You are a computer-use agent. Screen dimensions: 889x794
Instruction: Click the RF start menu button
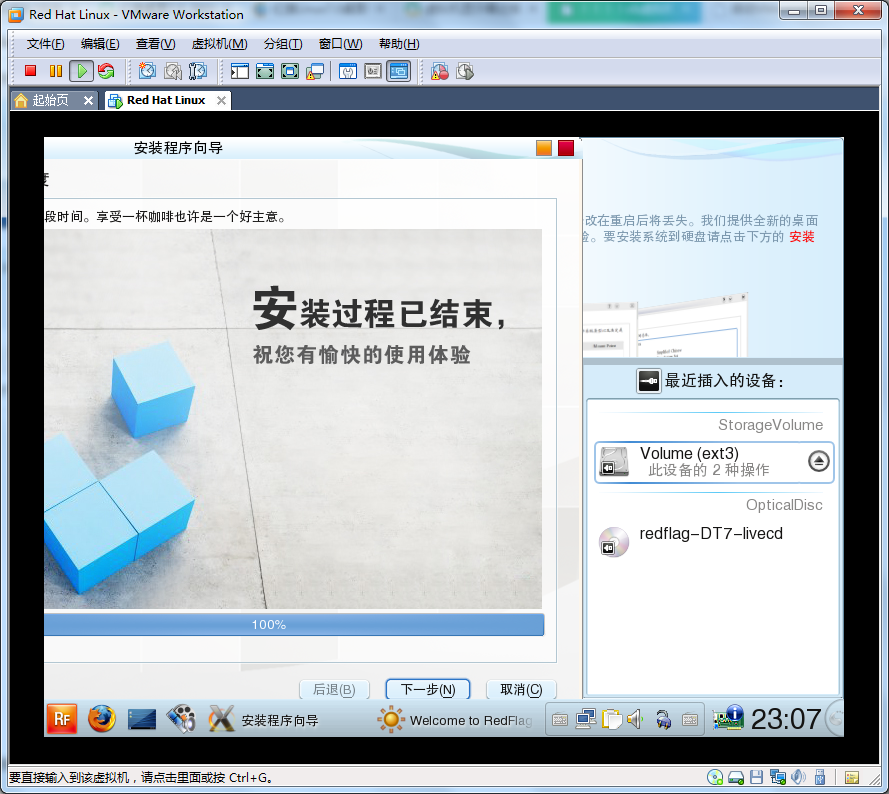[x=62, y=719]
